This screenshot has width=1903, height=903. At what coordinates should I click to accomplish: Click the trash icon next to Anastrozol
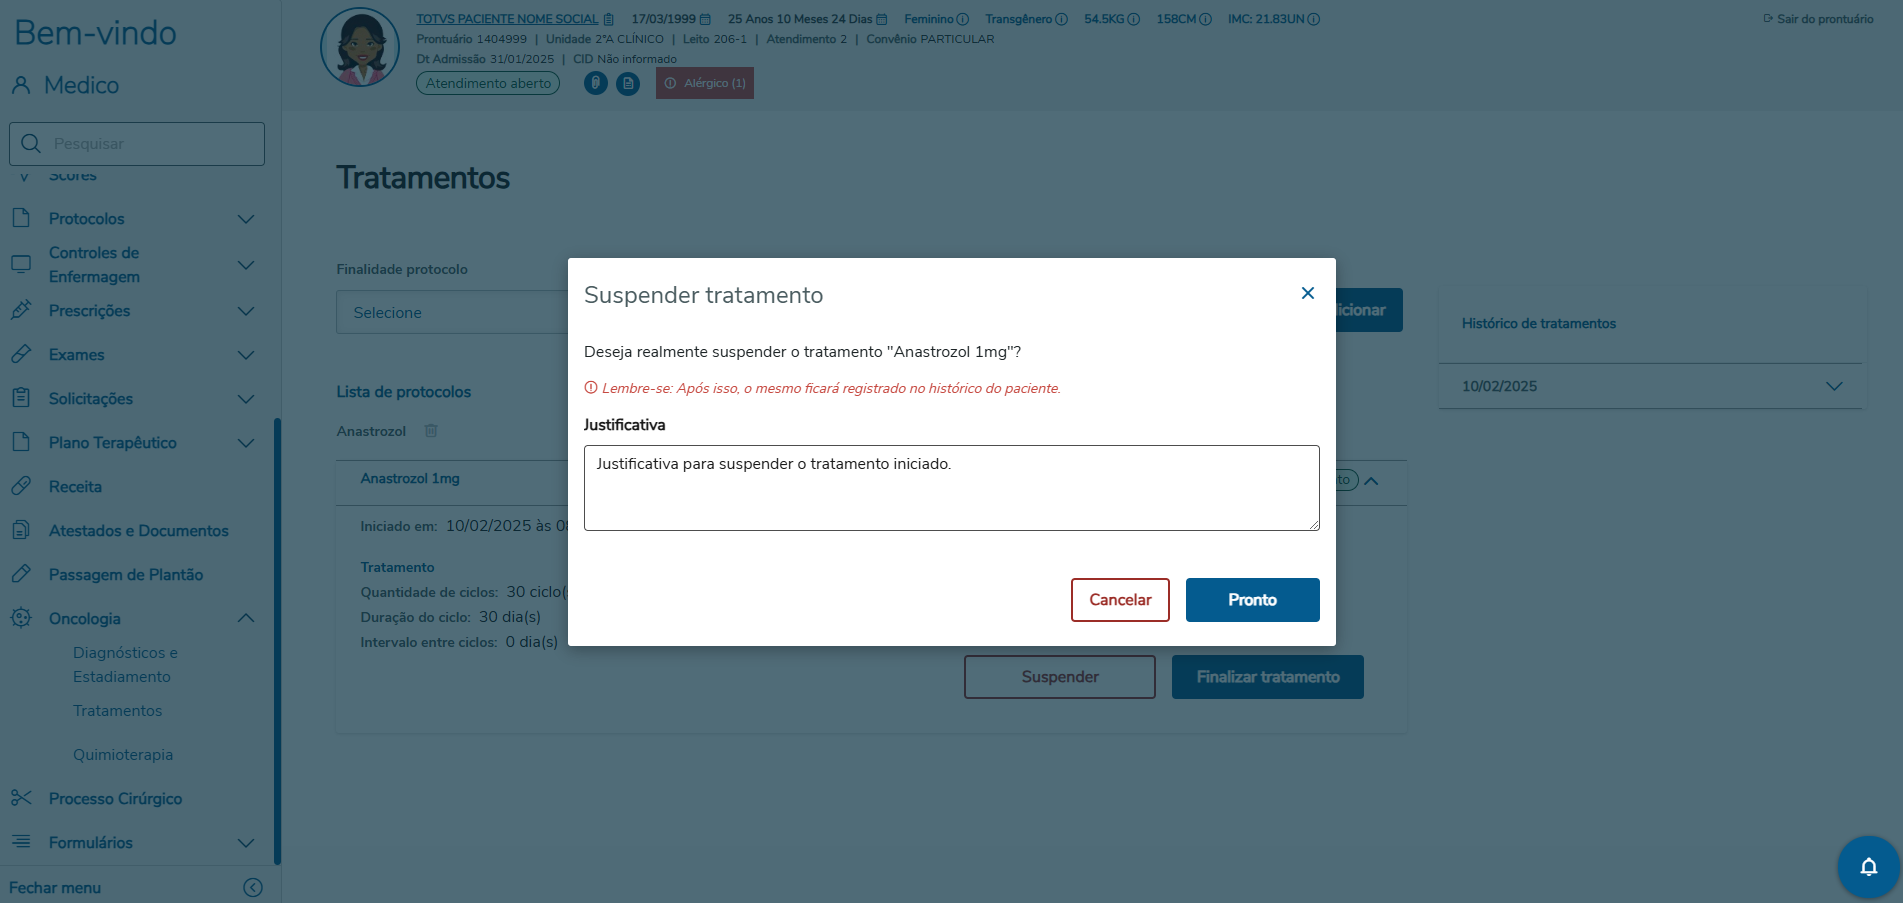(x=431, y=431)
